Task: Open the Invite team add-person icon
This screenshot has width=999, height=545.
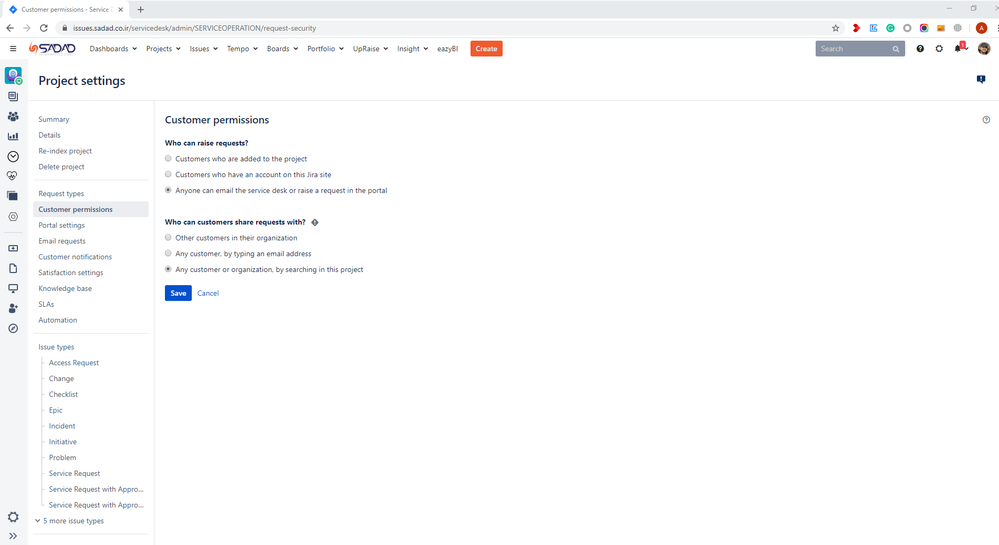Action: [x=13, y=309]
